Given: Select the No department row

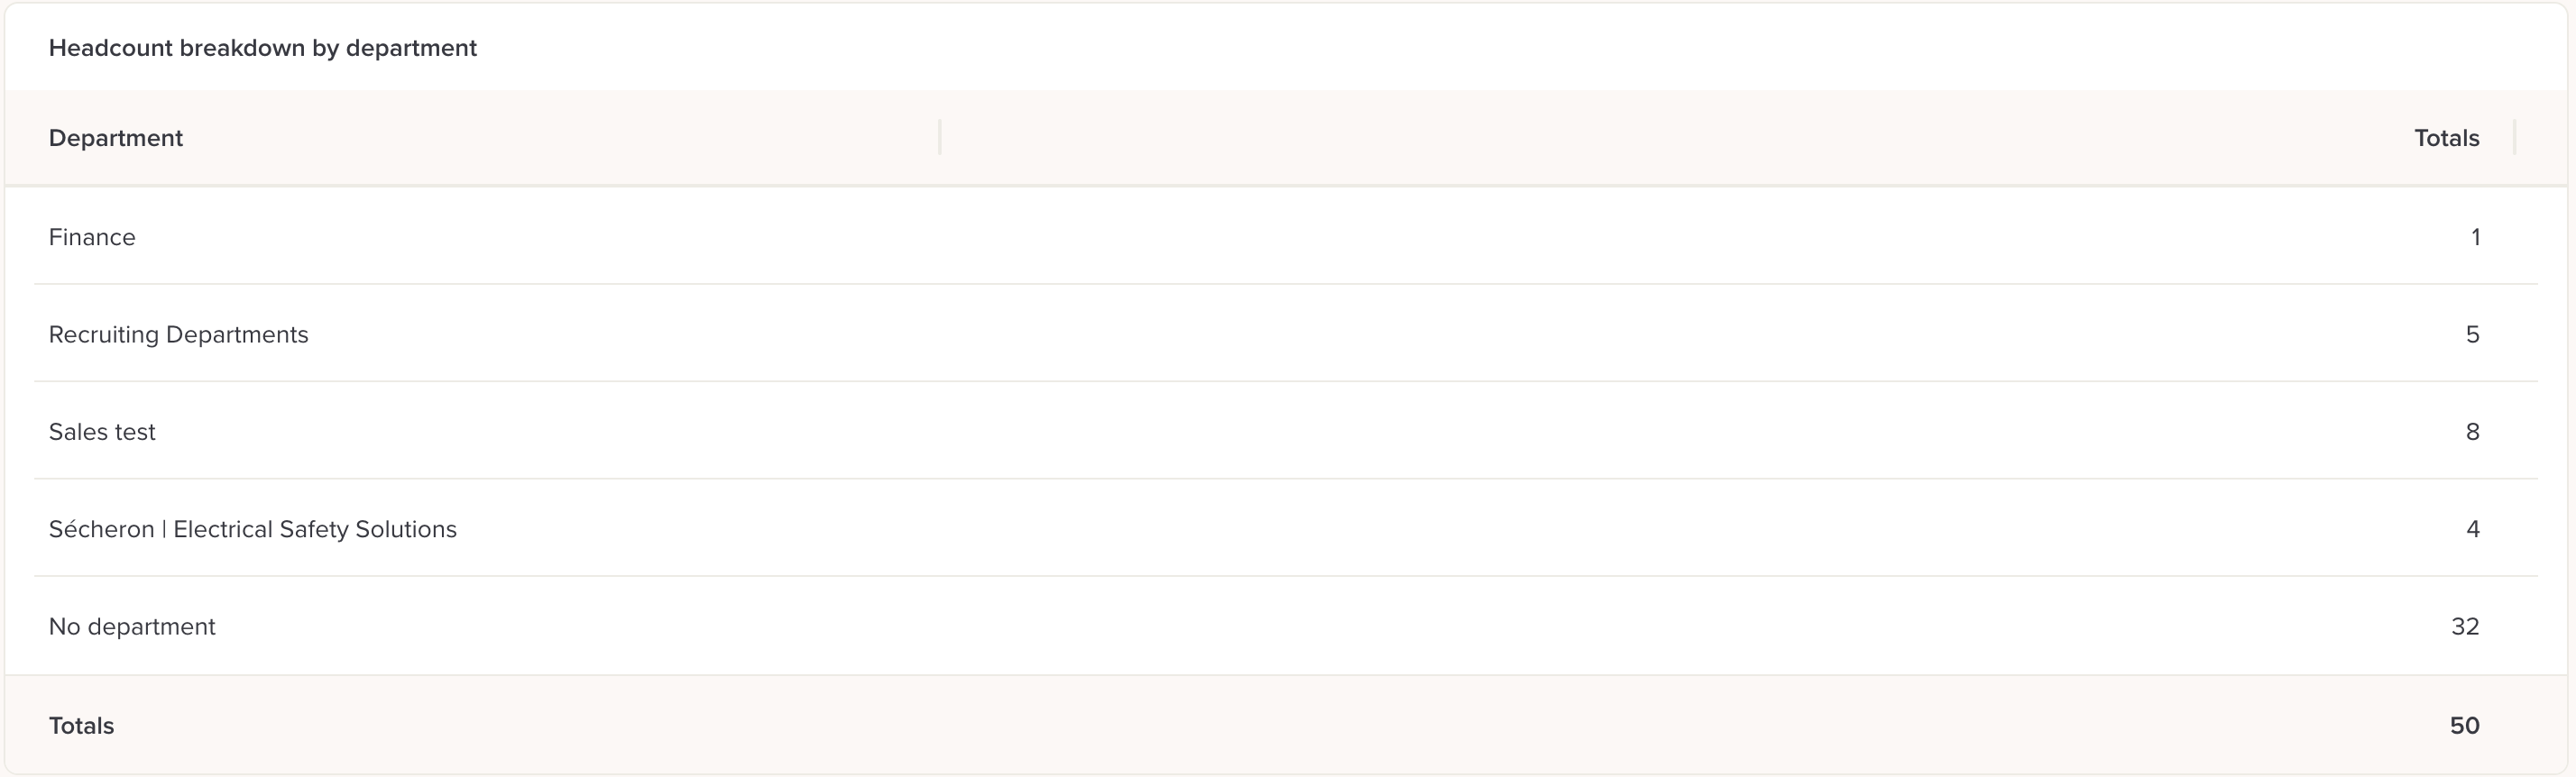Looking at the screenshot, I should click(1286, 626).
